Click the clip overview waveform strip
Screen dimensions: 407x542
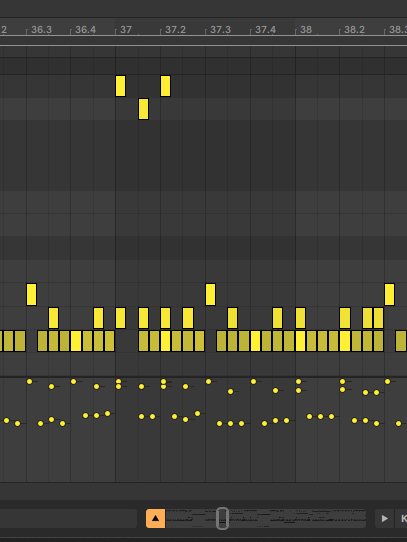(x=266, y=518)
